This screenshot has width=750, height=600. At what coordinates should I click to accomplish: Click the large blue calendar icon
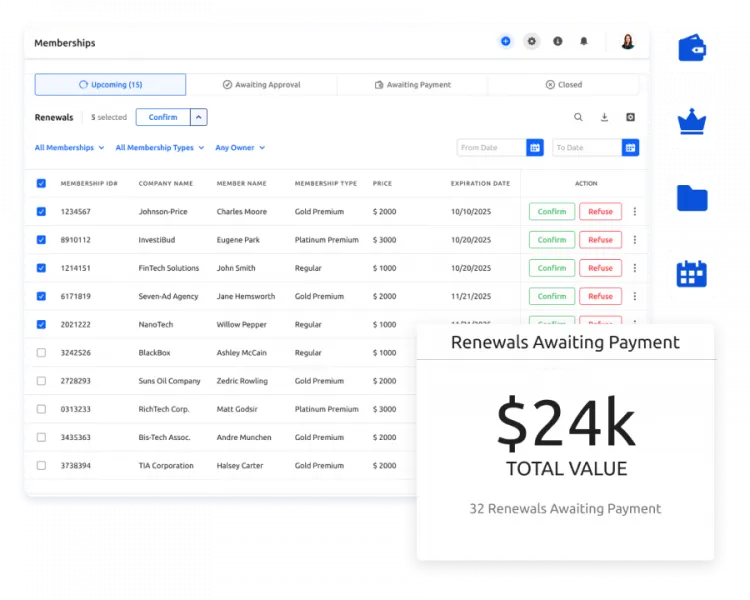[692, 274]
